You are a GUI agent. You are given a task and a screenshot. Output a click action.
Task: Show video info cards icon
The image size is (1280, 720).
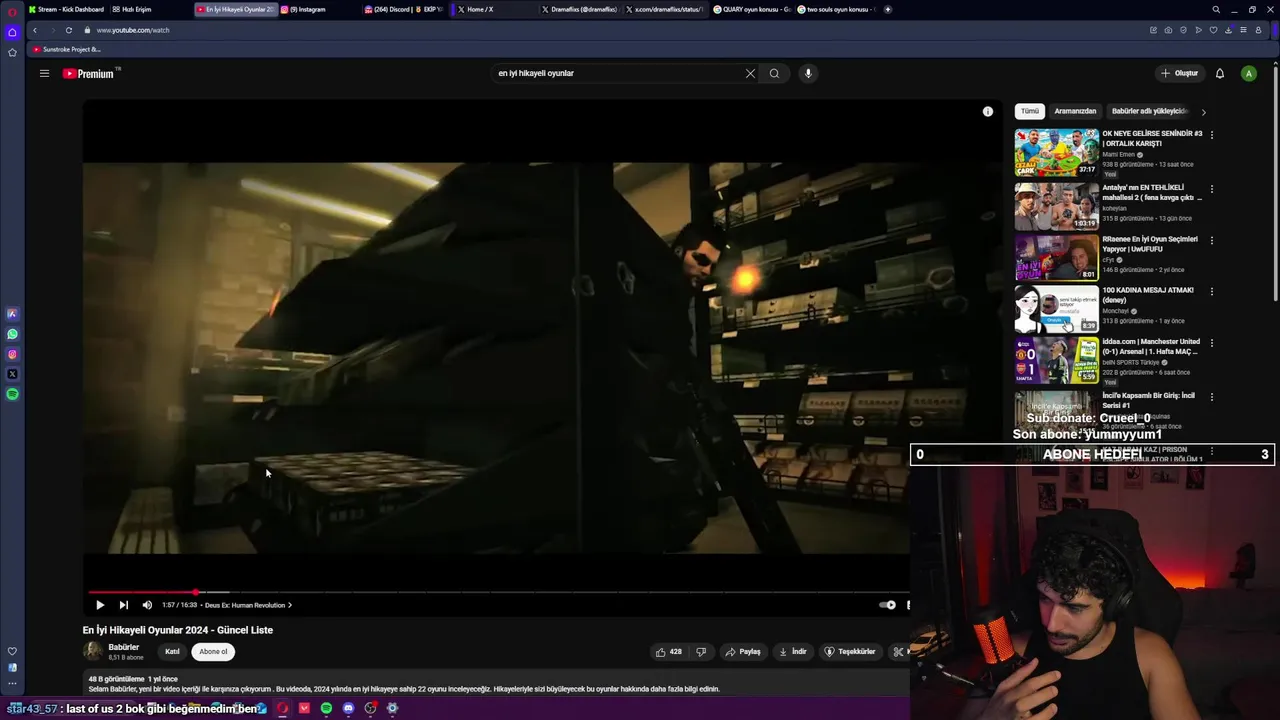click(x=988, y=112)
